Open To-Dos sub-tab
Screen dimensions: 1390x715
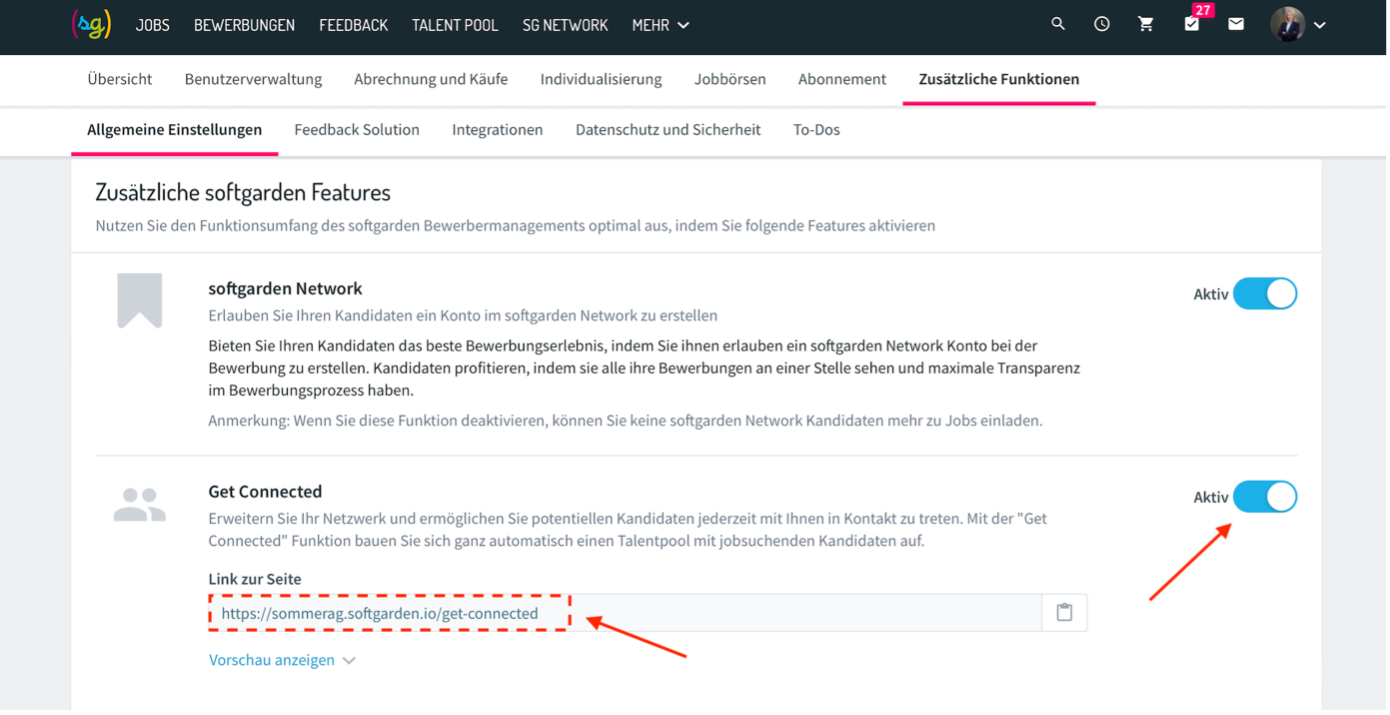pyautogui.click(x=816, y=130)
